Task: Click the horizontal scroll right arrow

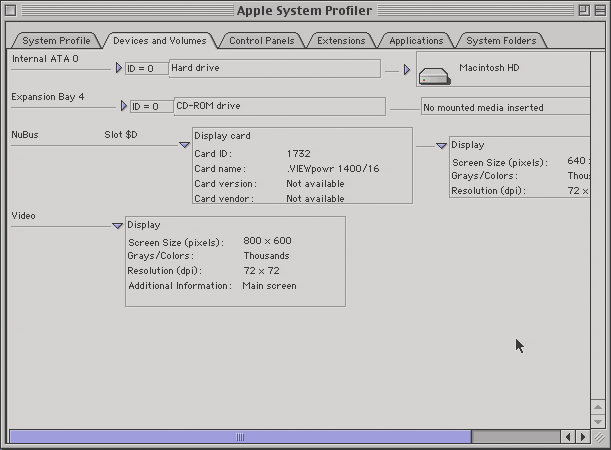Action: pyautogui.click(x=583, y=437)
